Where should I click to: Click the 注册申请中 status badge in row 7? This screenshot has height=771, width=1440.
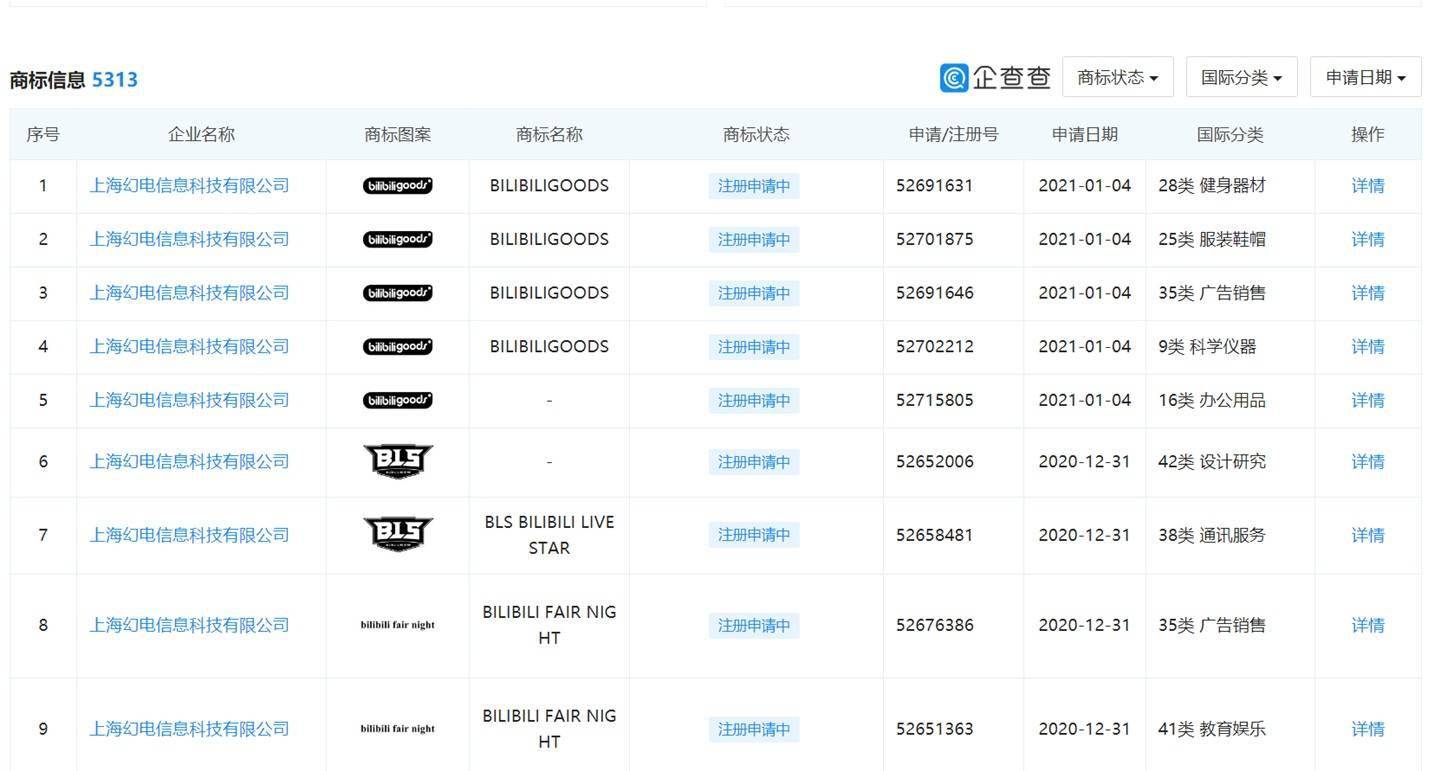coord(754,535)
